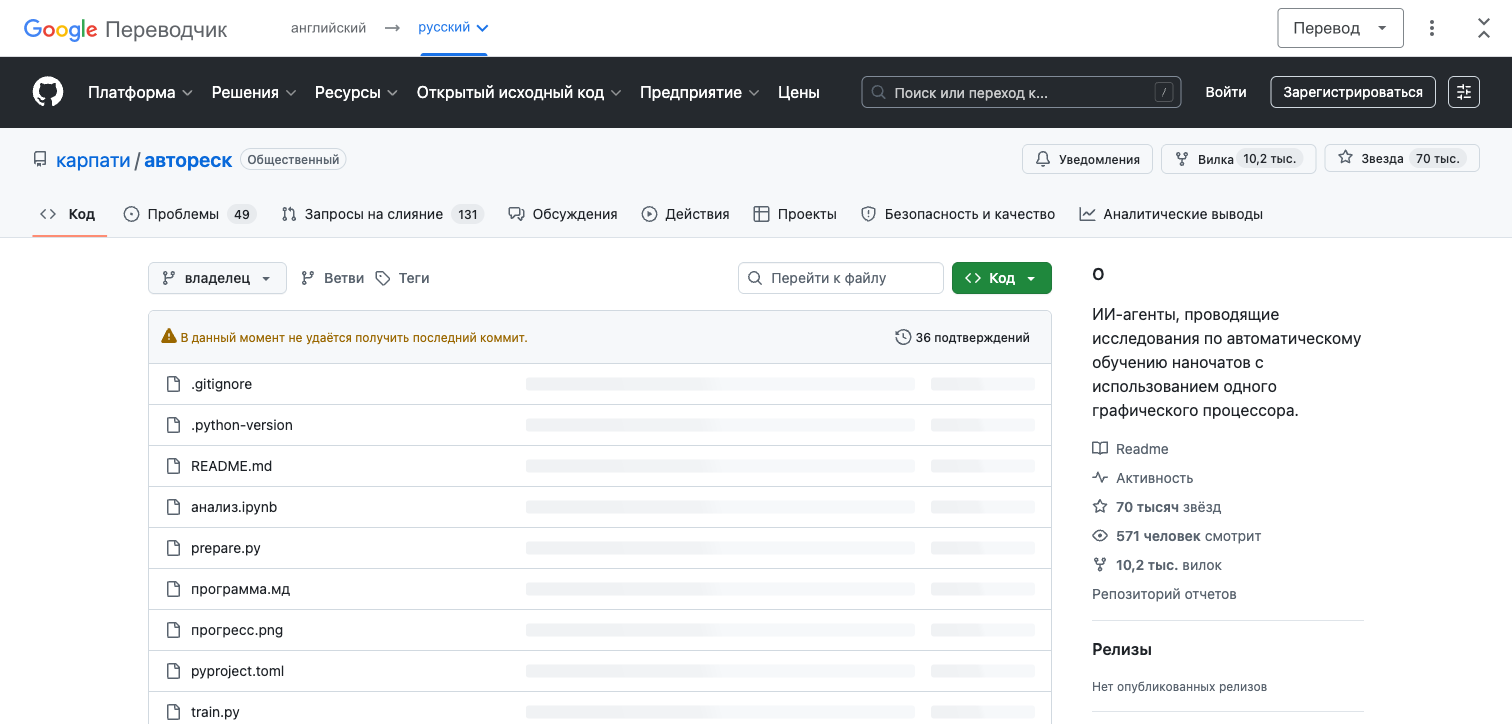Click the Общественный visibility badge

(294, 159)
